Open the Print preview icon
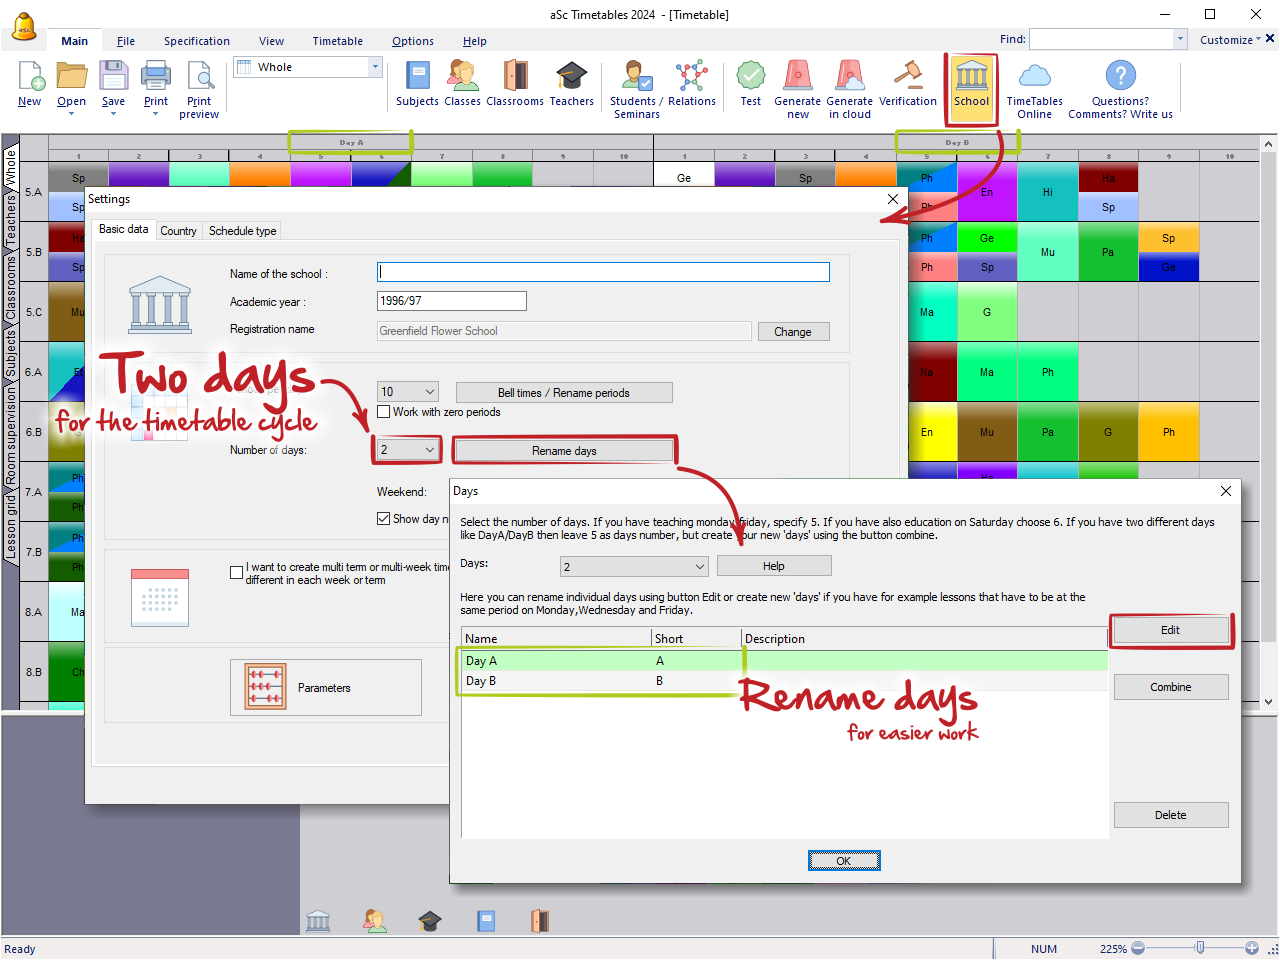Screen dimensions: 1280x960 [199, 90]
